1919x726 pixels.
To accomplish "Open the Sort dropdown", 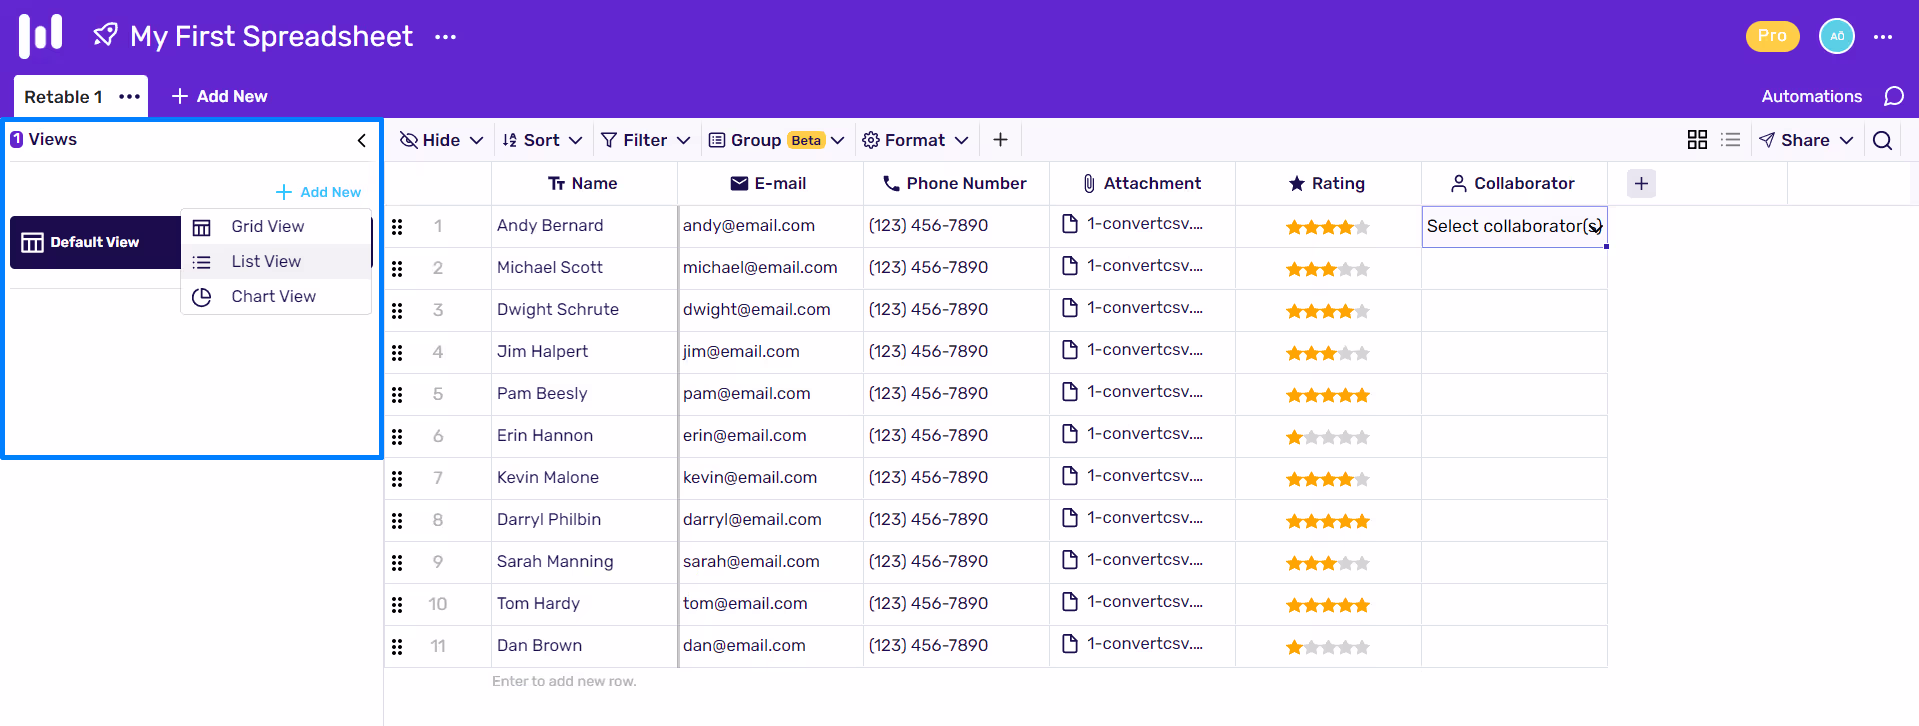I will pyautogui.click(x=542, y=140).
